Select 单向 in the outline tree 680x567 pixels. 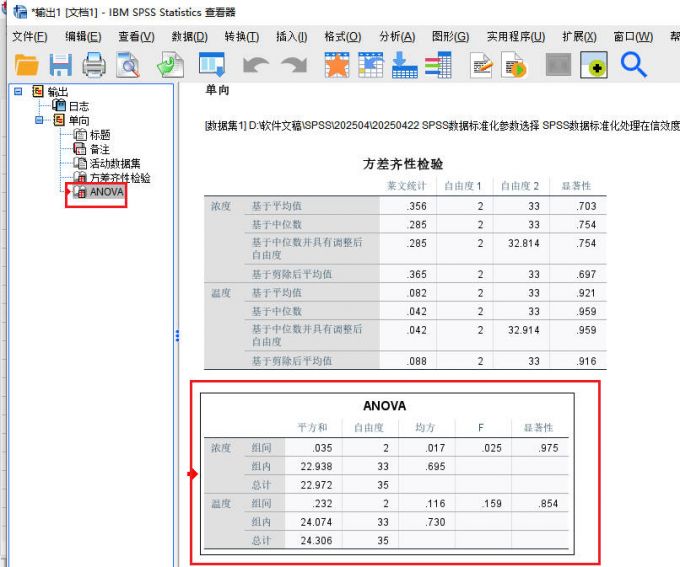coord(78,120)
